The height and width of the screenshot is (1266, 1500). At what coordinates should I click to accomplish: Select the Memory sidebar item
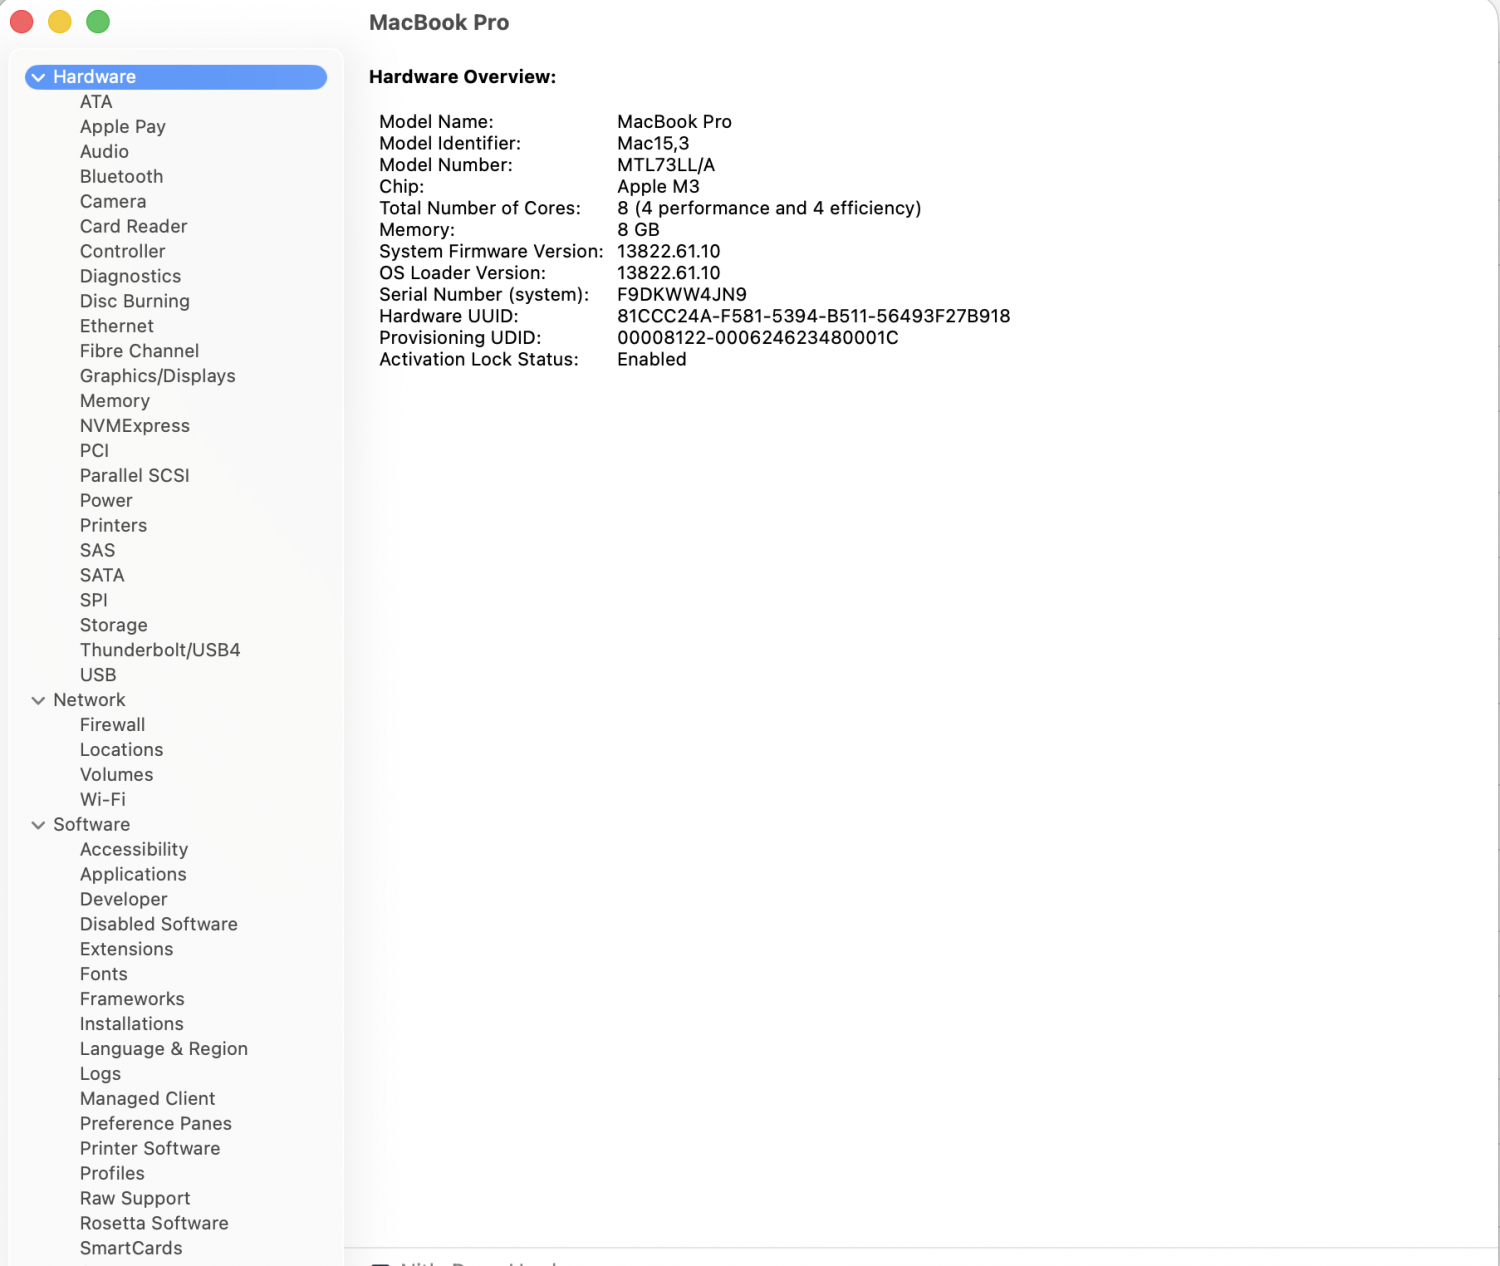[114, 401]
